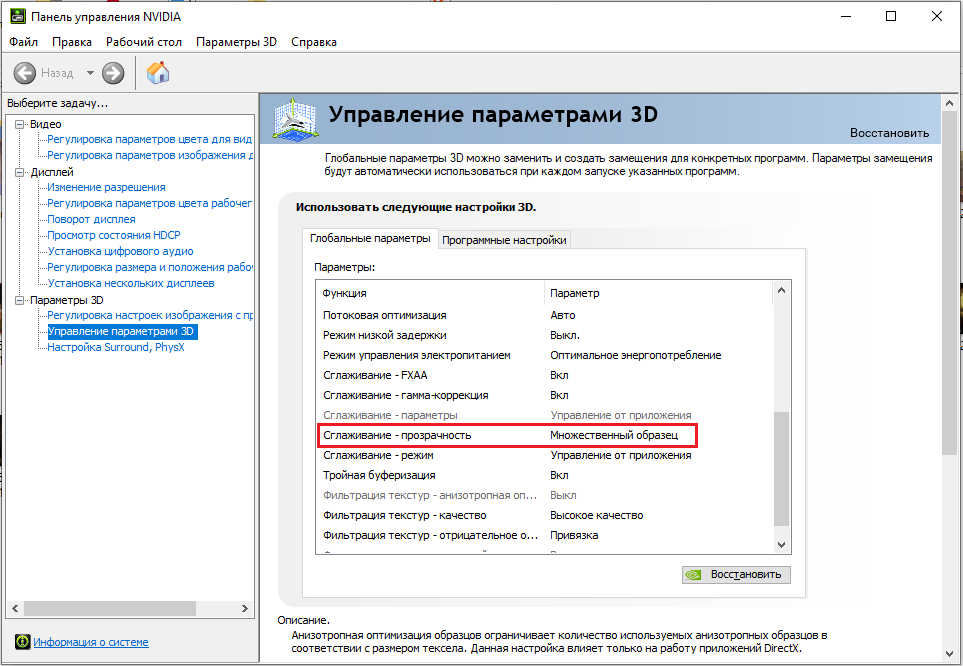Open the Файл menu

(24, 42)
